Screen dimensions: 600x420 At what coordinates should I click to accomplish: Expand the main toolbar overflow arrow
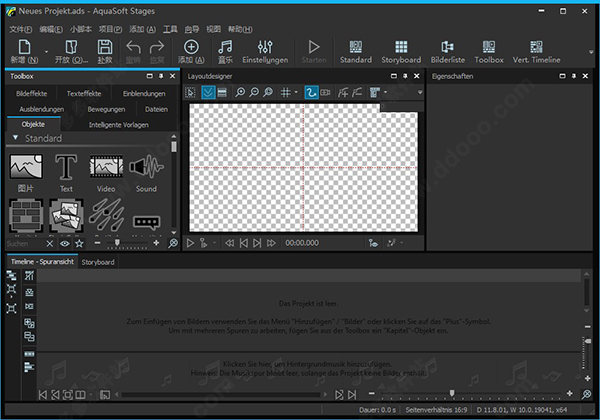[591, 52]
